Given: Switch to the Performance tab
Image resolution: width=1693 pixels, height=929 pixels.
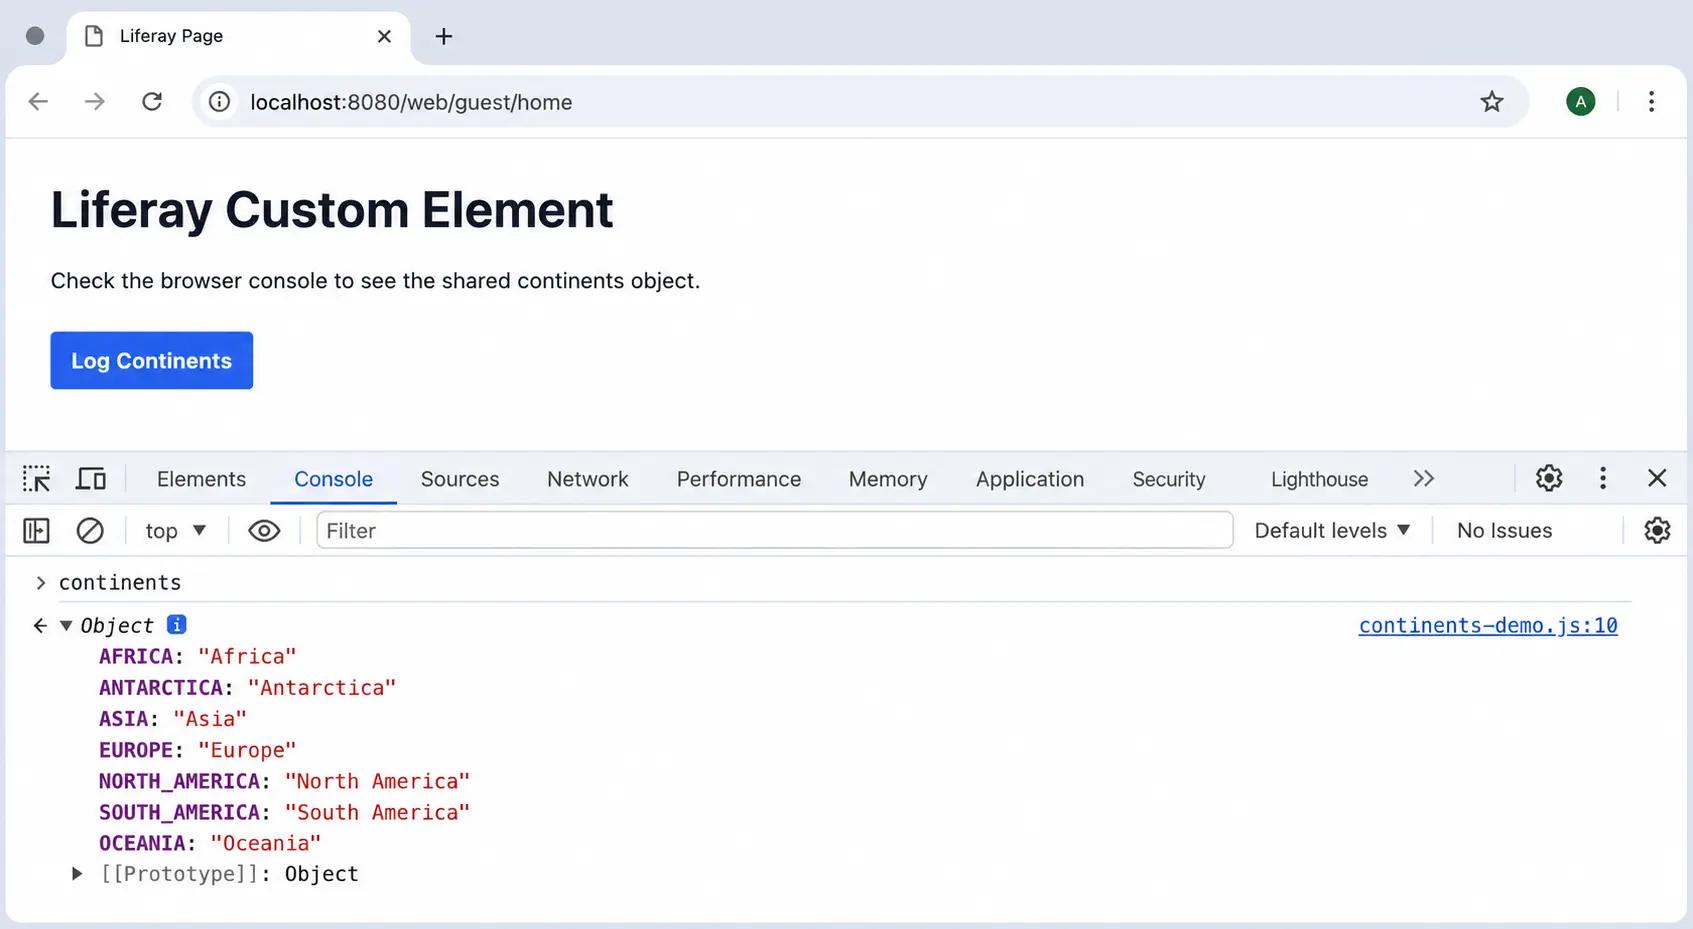Looking at the screenshot, I should coord(739,479).
